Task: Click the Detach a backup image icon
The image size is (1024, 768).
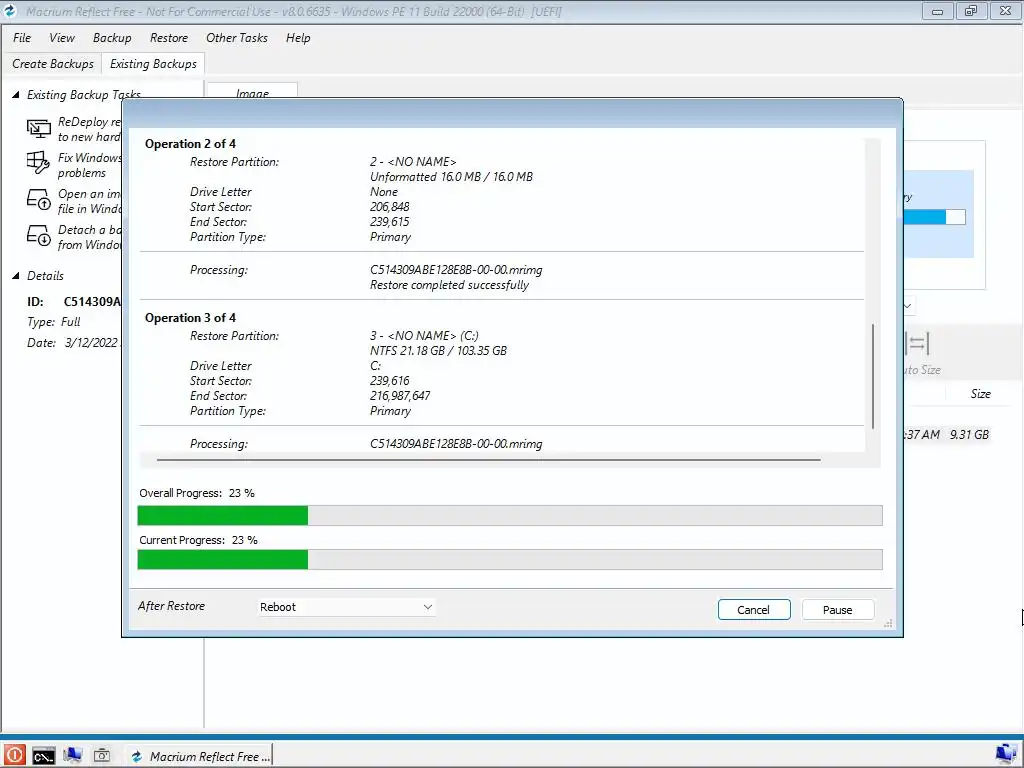Action: coord(39,235)
